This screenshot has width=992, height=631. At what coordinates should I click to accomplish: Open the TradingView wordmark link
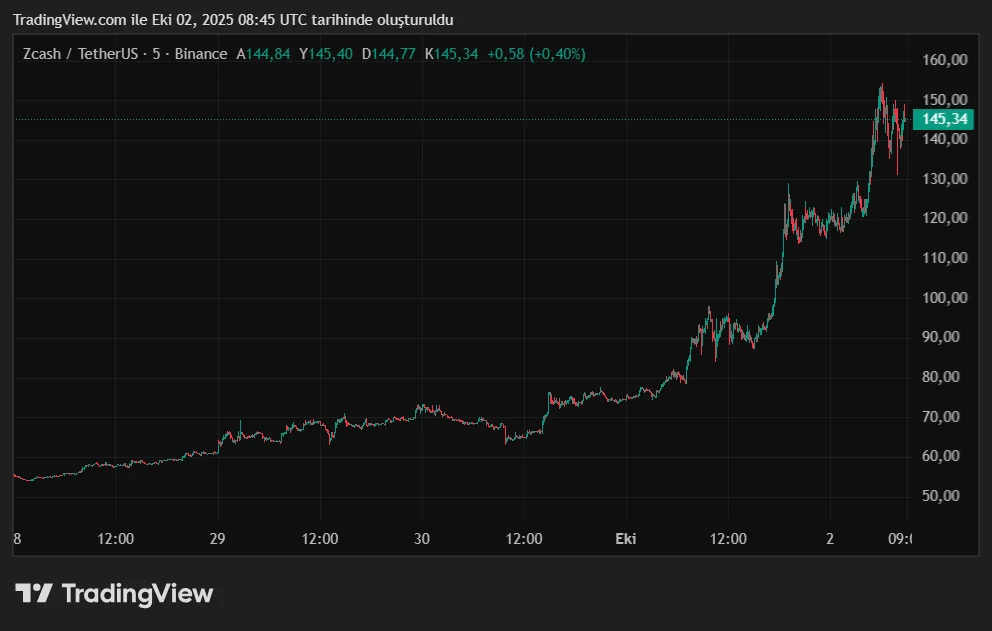(137, 594)
